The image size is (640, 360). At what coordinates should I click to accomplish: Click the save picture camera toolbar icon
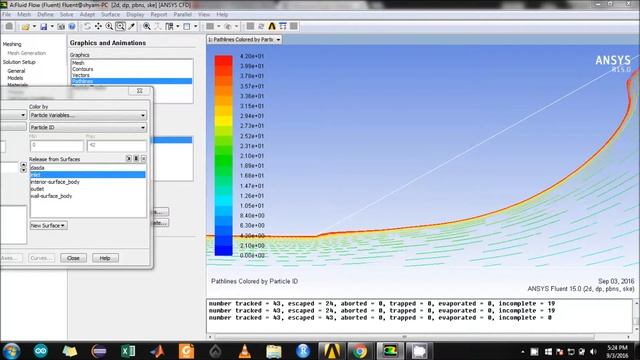click(x=61, y=27)
